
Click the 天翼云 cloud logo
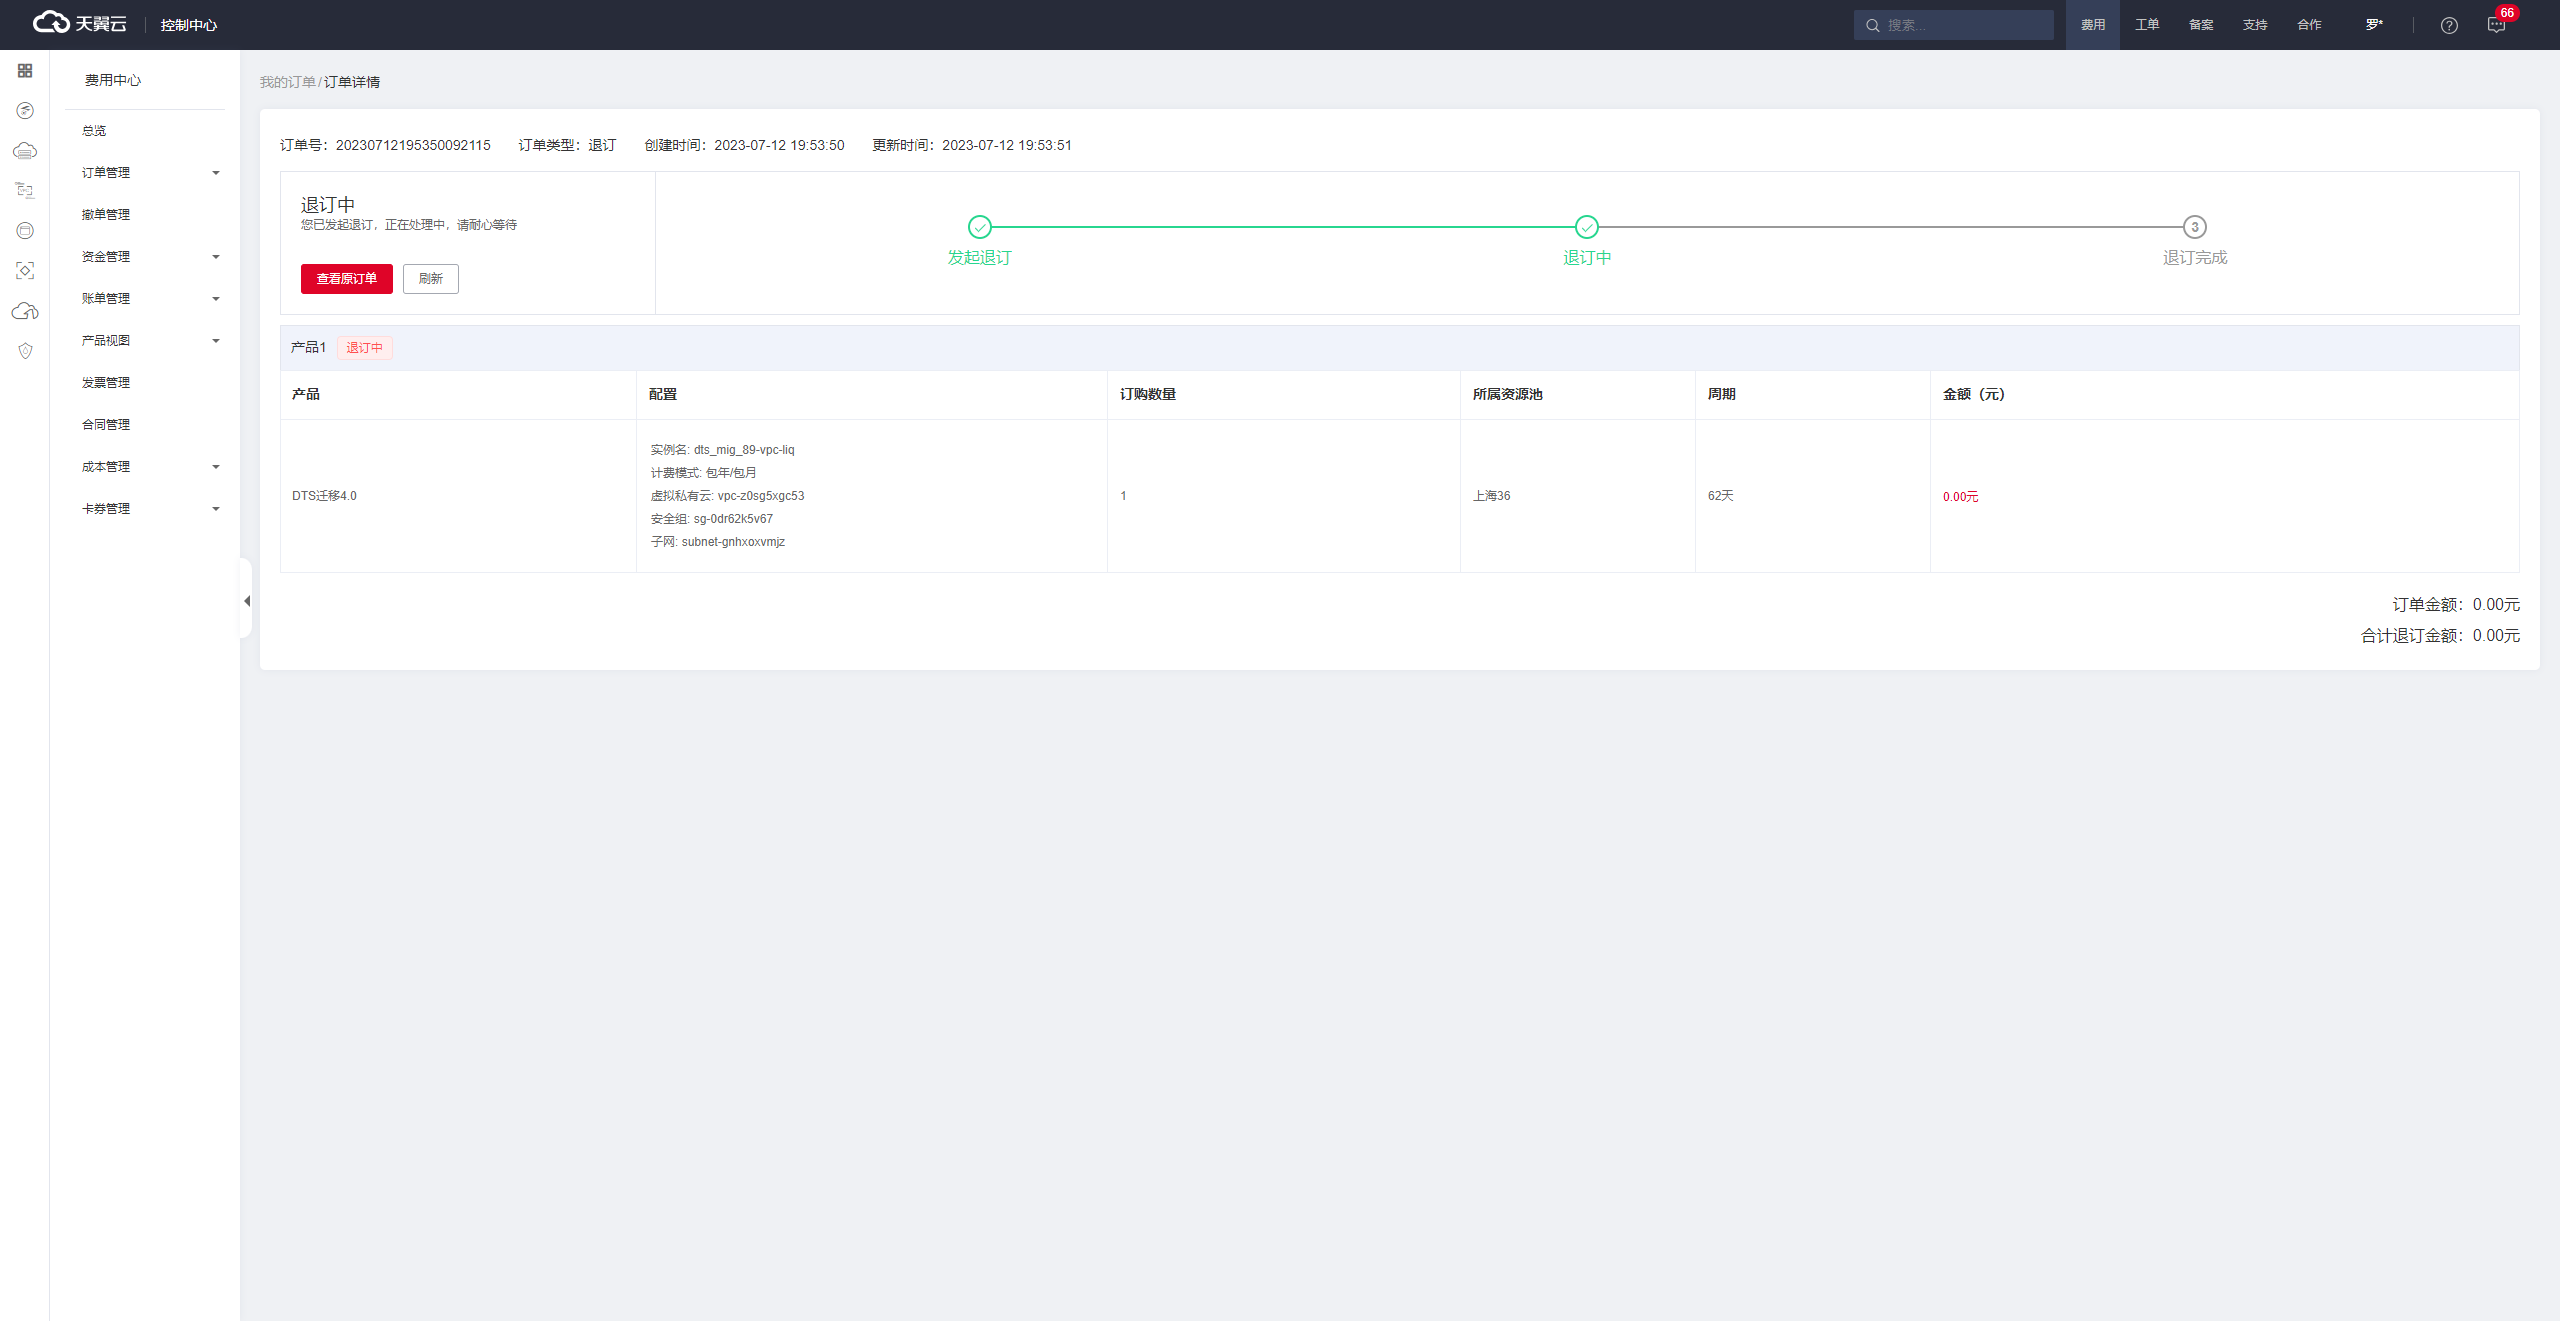pos(80,23)
